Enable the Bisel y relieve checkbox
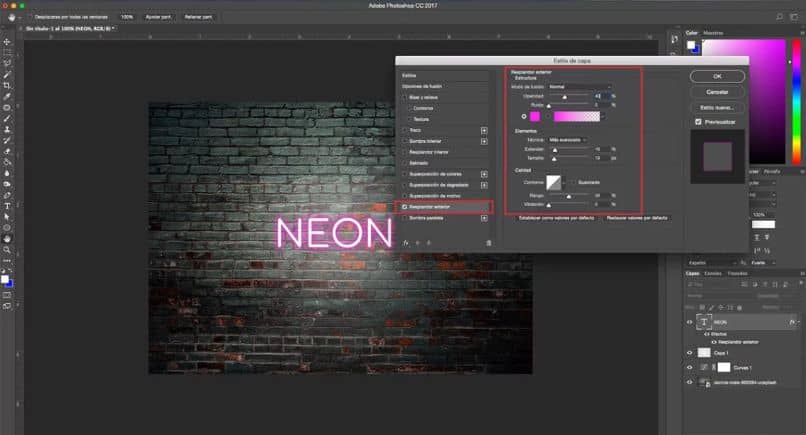 405,97
